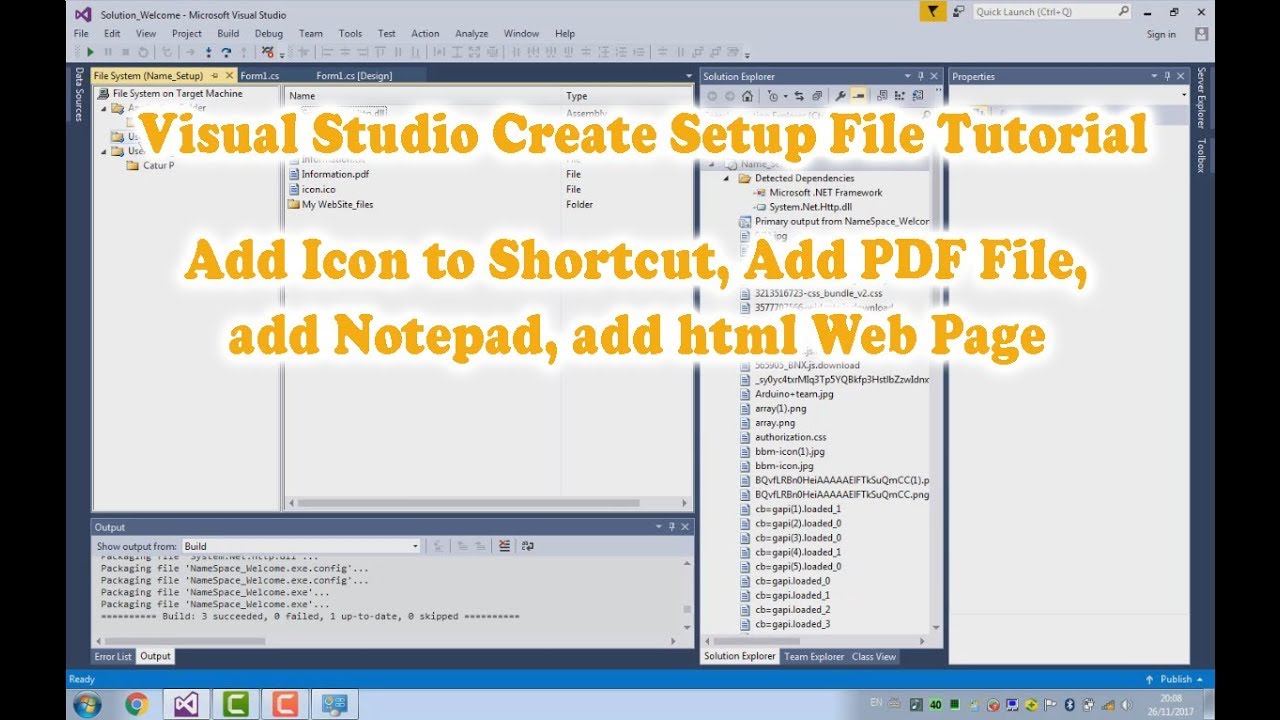Click Publish in the status bar
The width and height of the screenshot is (1280, 720).
click(x=1177, y=678)
